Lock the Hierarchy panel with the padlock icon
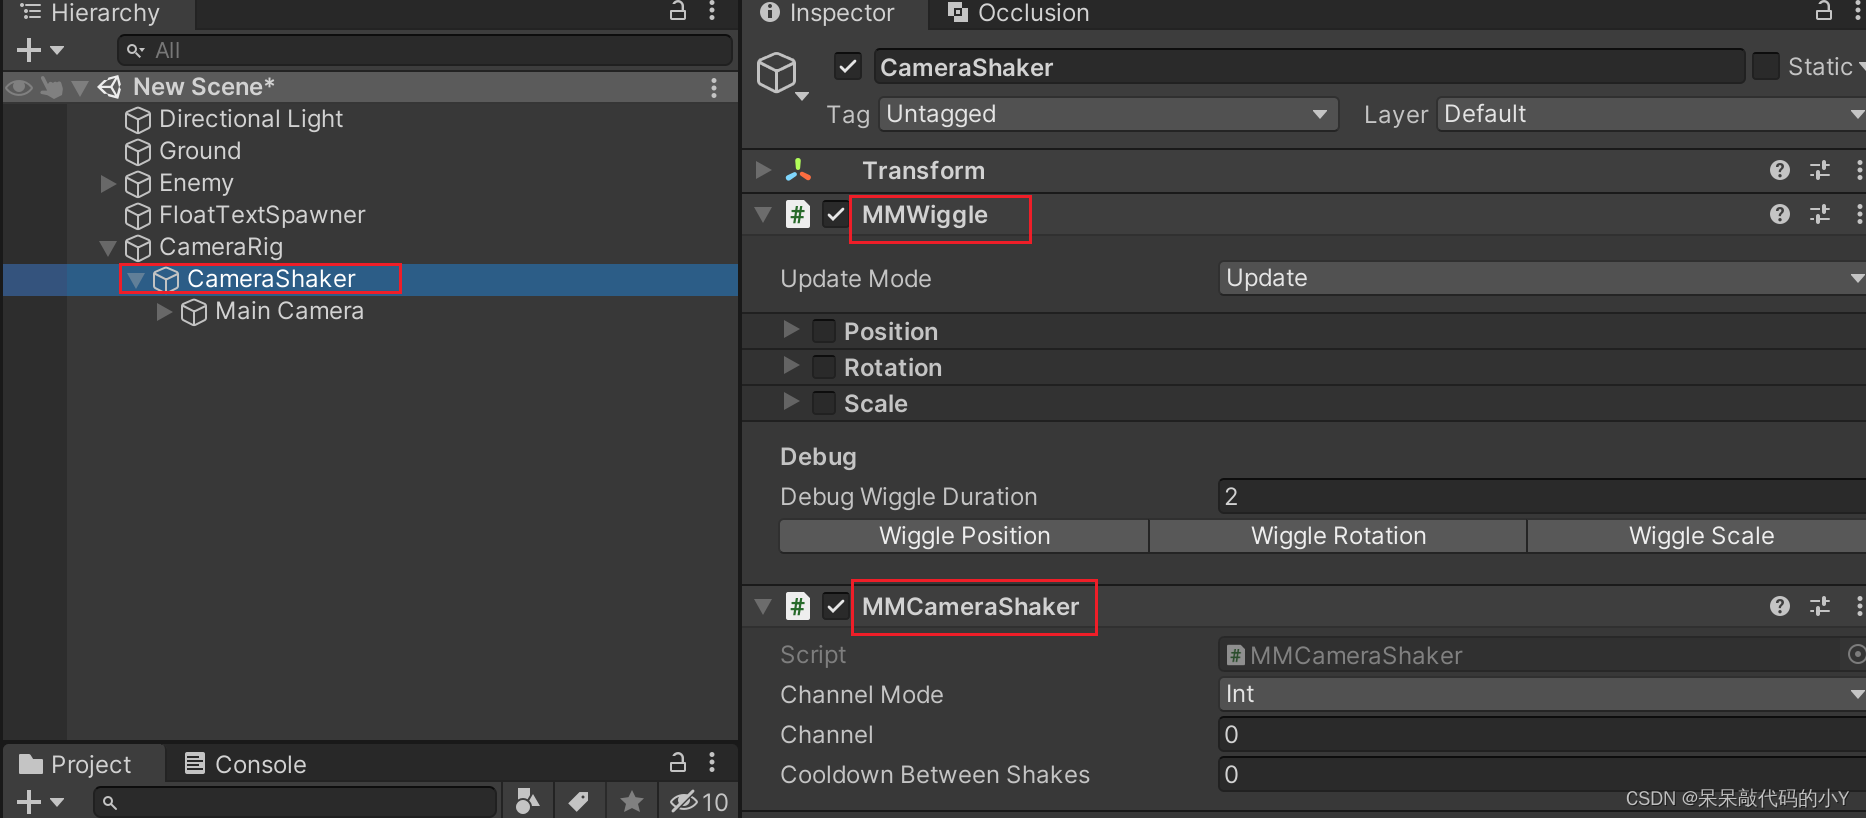The width and height of the screenshot is (1866, 818). tap(677, 11)
